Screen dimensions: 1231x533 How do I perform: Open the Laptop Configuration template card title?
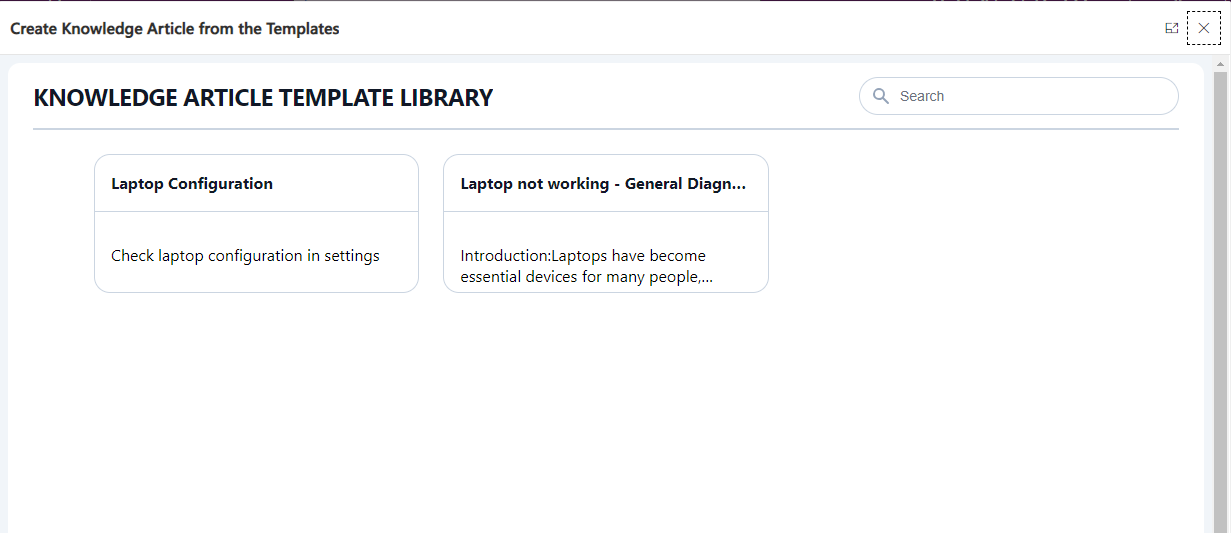point(192,184)
